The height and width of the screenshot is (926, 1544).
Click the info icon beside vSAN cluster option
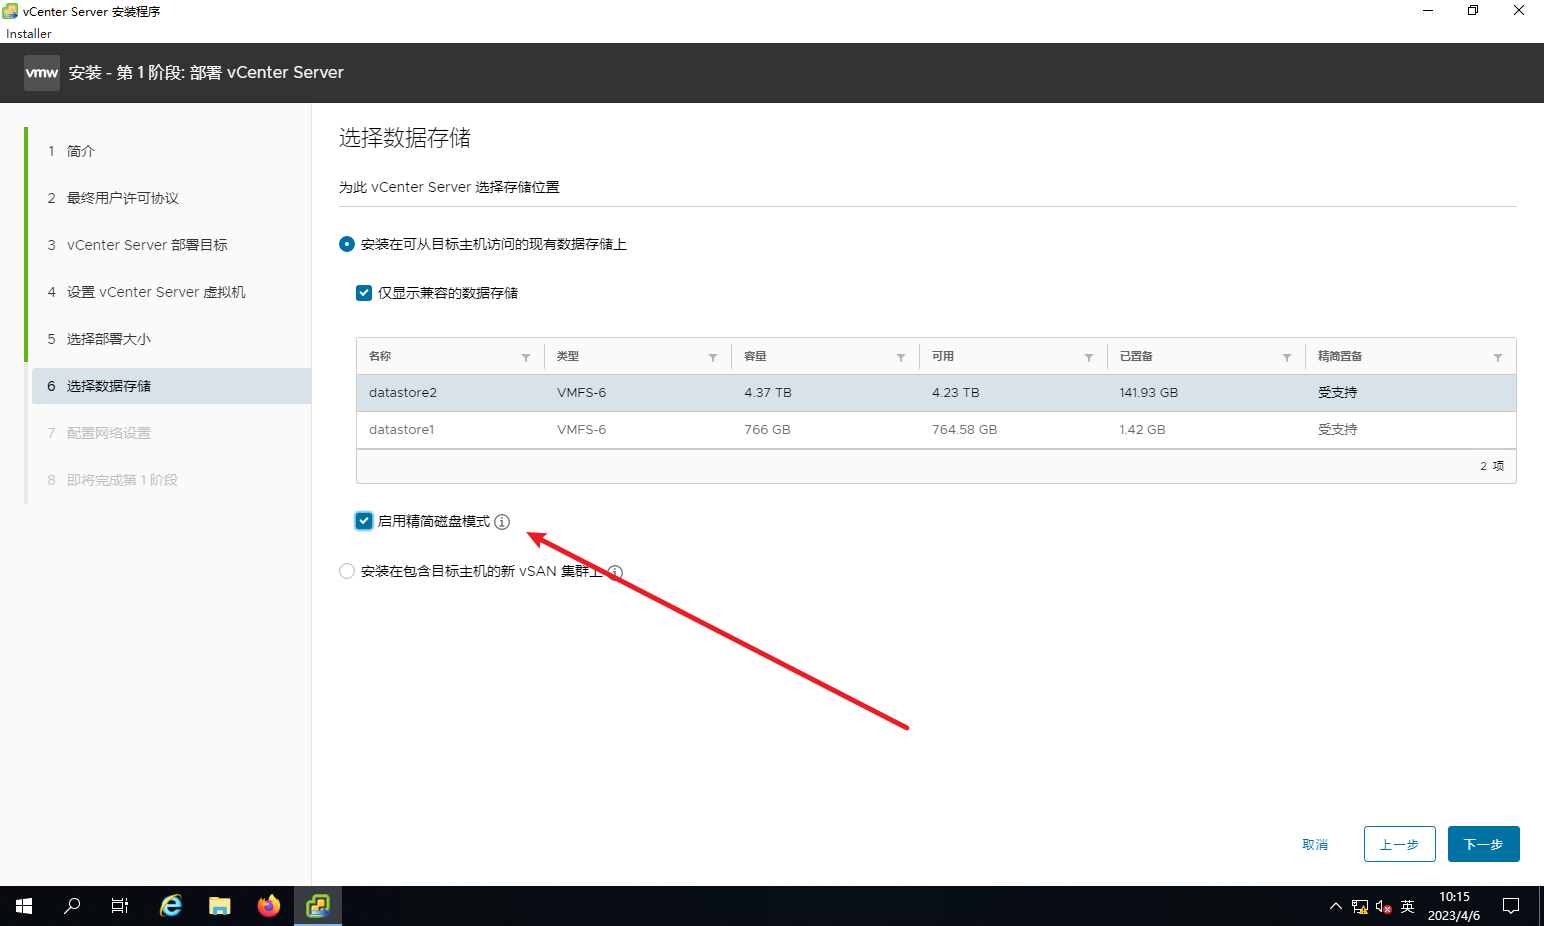(x=616, y=572)
